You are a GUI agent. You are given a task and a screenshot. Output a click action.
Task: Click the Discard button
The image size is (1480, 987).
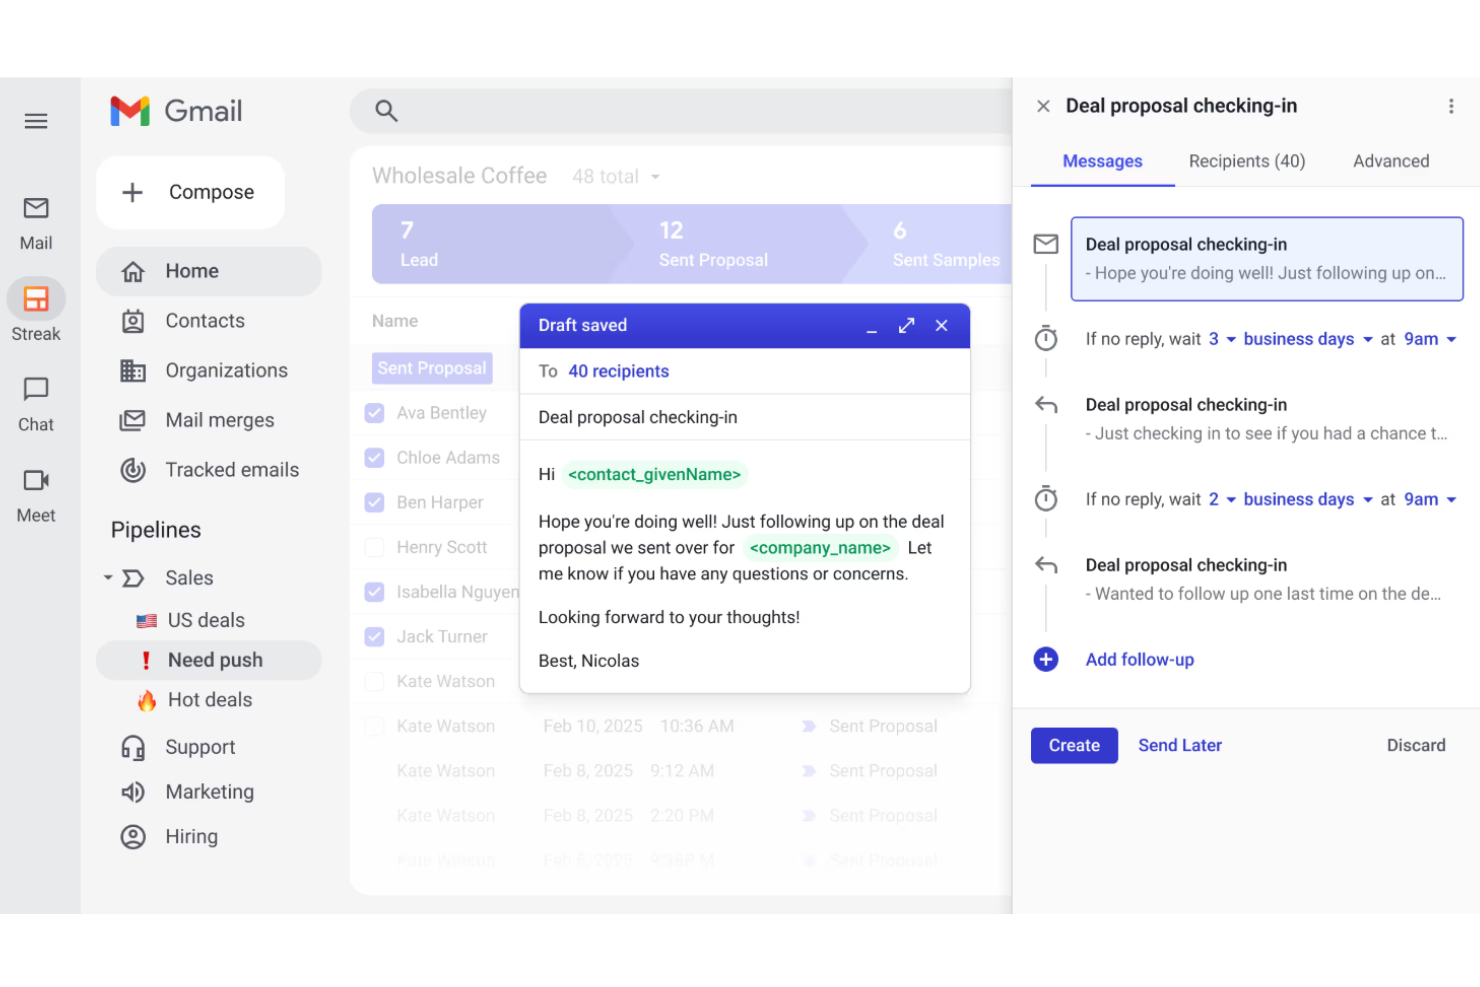coord(1416,746)
